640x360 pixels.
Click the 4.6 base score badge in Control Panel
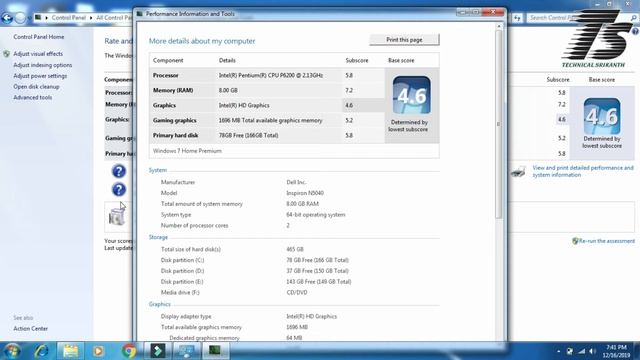point(602,116)
